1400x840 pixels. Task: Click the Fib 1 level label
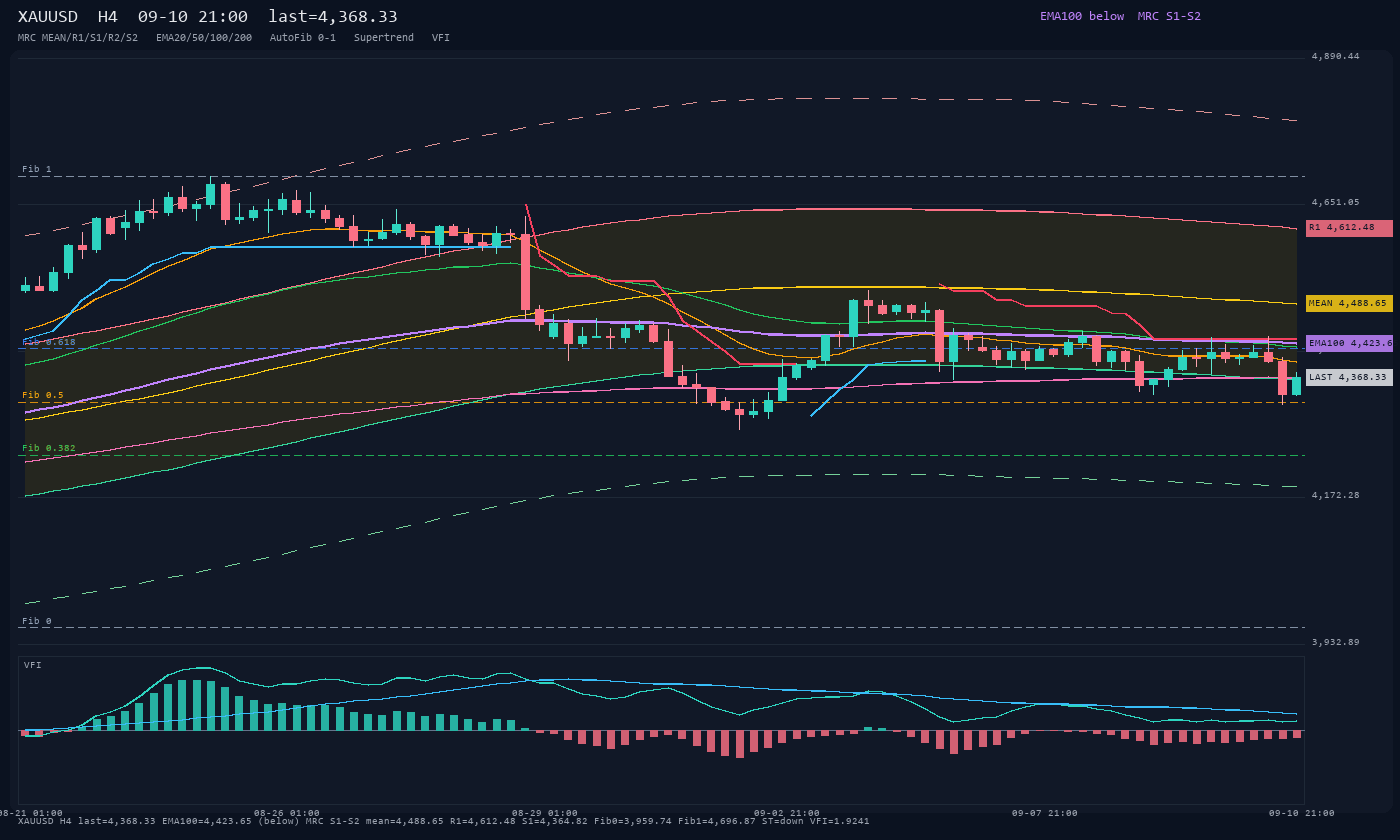click(x=37, y=169)
